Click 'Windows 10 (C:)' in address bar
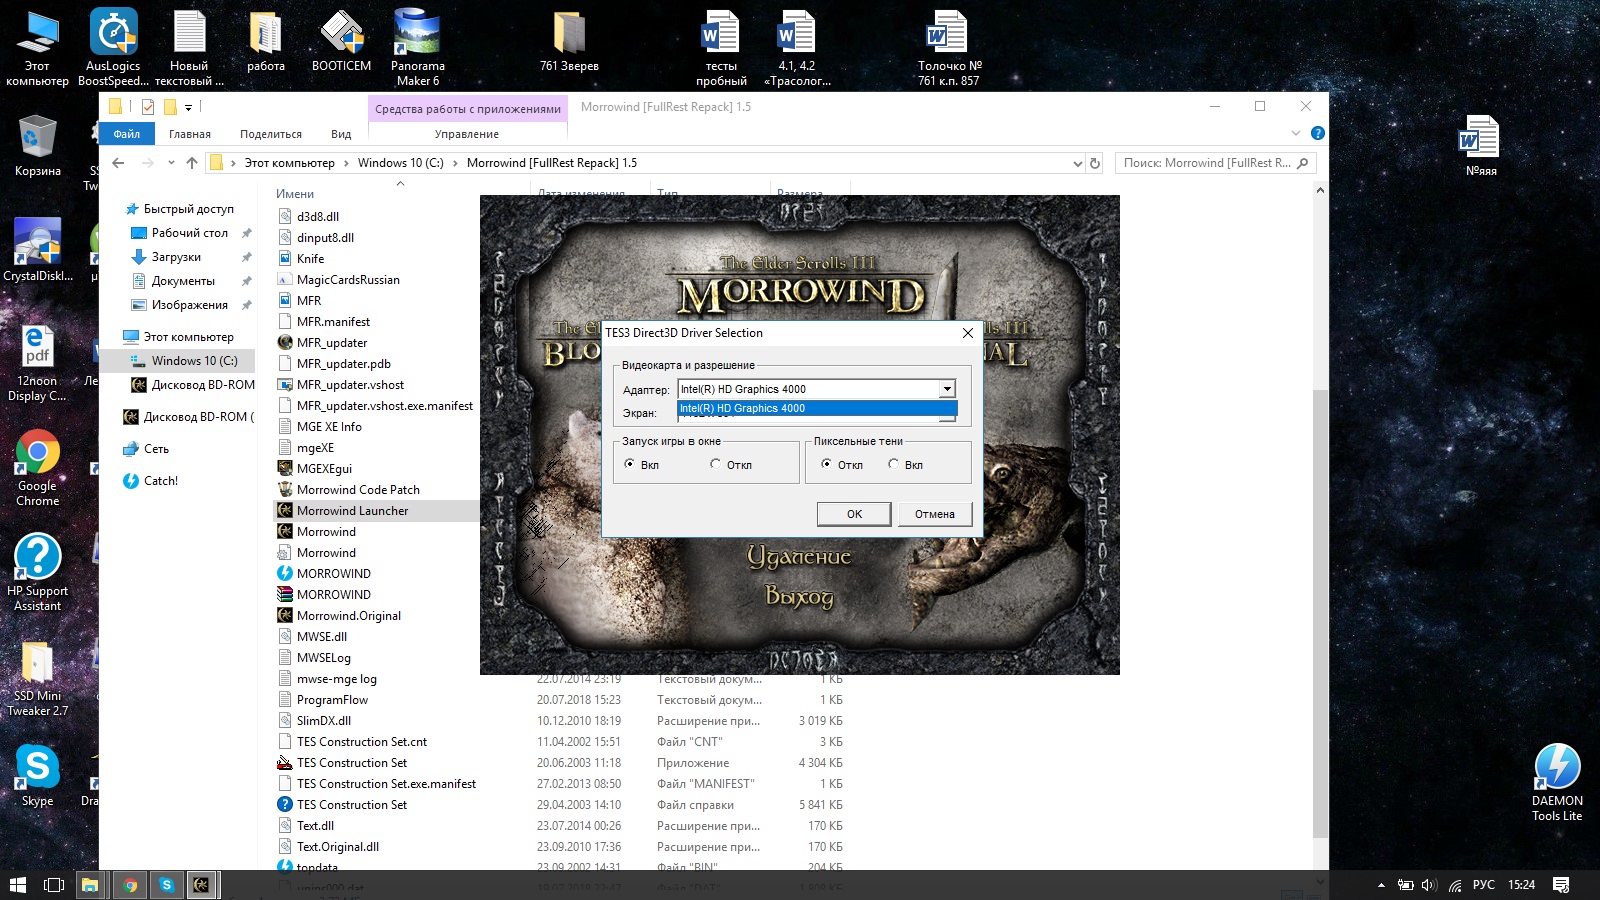This screenshot has width=1600, height=900. click(x=400, y=163)
